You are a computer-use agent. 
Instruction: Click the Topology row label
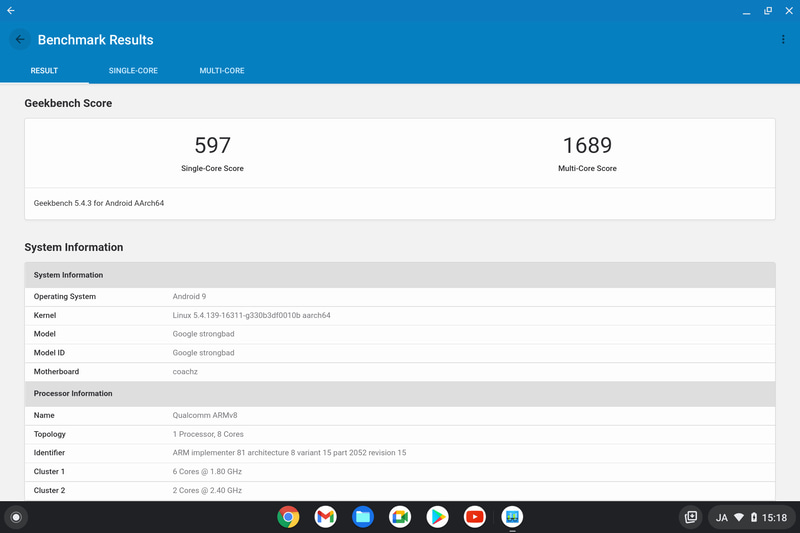coord(49,434)
